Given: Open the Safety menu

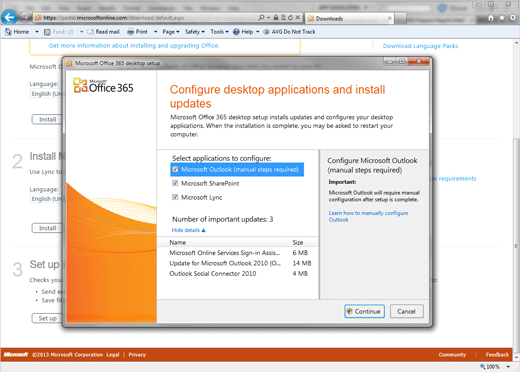Looking at the screenshot, I should [x=195, y=32].
